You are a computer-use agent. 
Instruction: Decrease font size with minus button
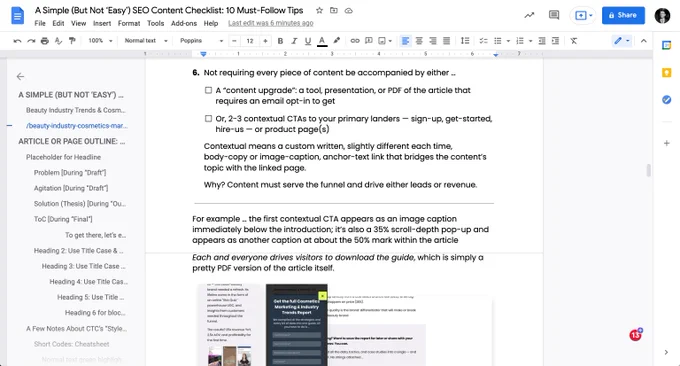(234, 41)
